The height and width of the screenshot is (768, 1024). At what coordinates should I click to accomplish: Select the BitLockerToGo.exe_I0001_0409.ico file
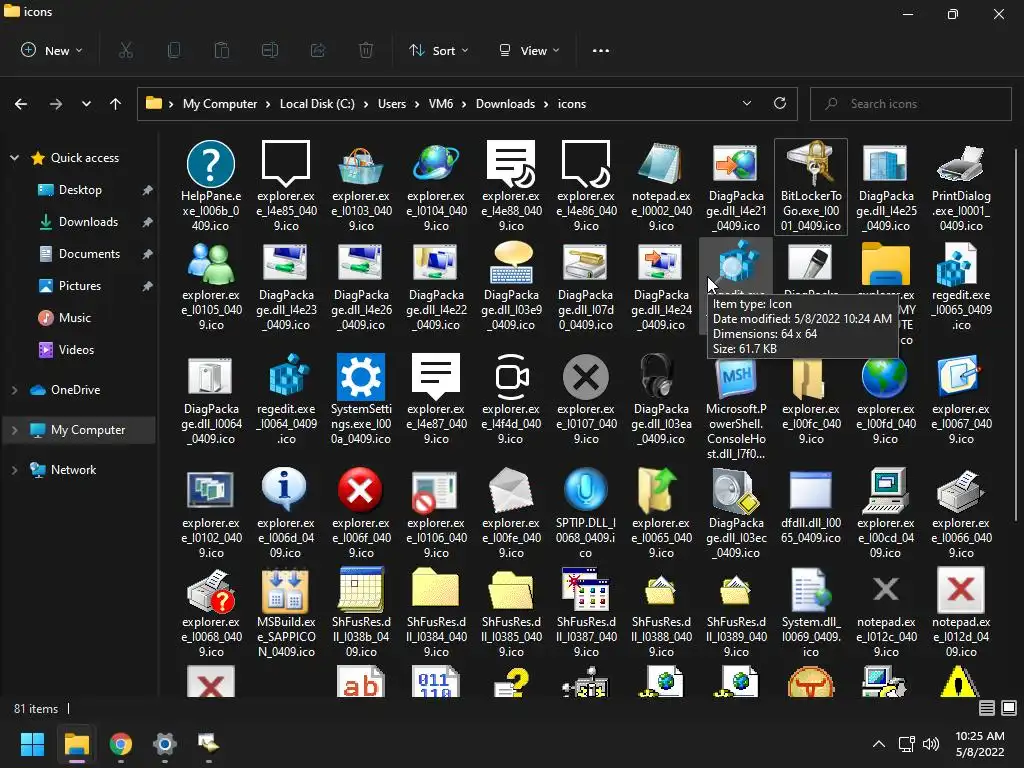[x=811, y=186]
